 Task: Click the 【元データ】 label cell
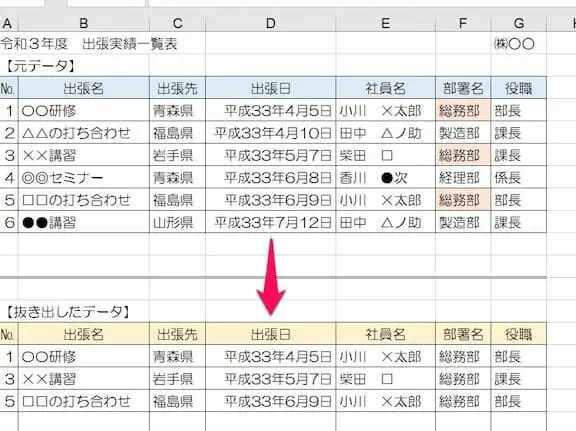click(40, 66)
